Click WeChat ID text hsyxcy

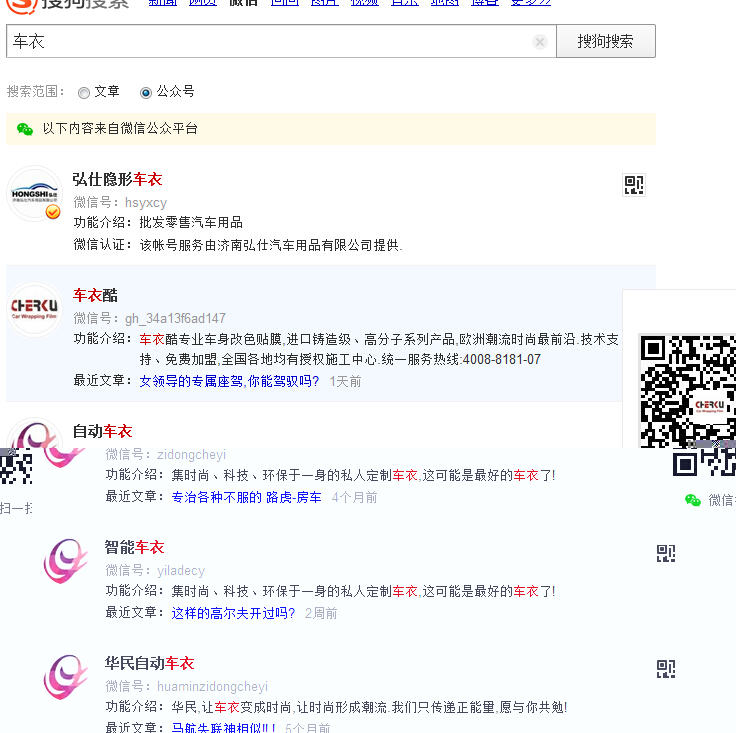(x=146, y=202)
